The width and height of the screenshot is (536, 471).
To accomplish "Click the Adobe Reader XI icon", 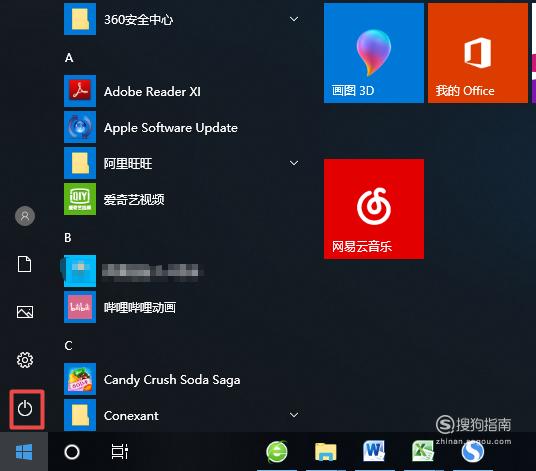I will pyautogui.click(x=80, y=91).
